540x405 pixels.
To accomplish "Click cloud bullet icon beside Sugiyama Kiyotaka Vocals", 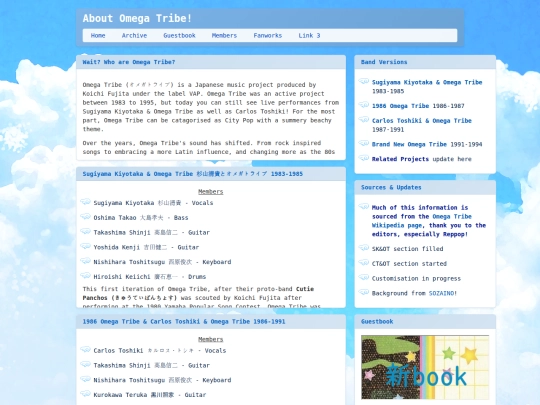I will tap(85, 202).
